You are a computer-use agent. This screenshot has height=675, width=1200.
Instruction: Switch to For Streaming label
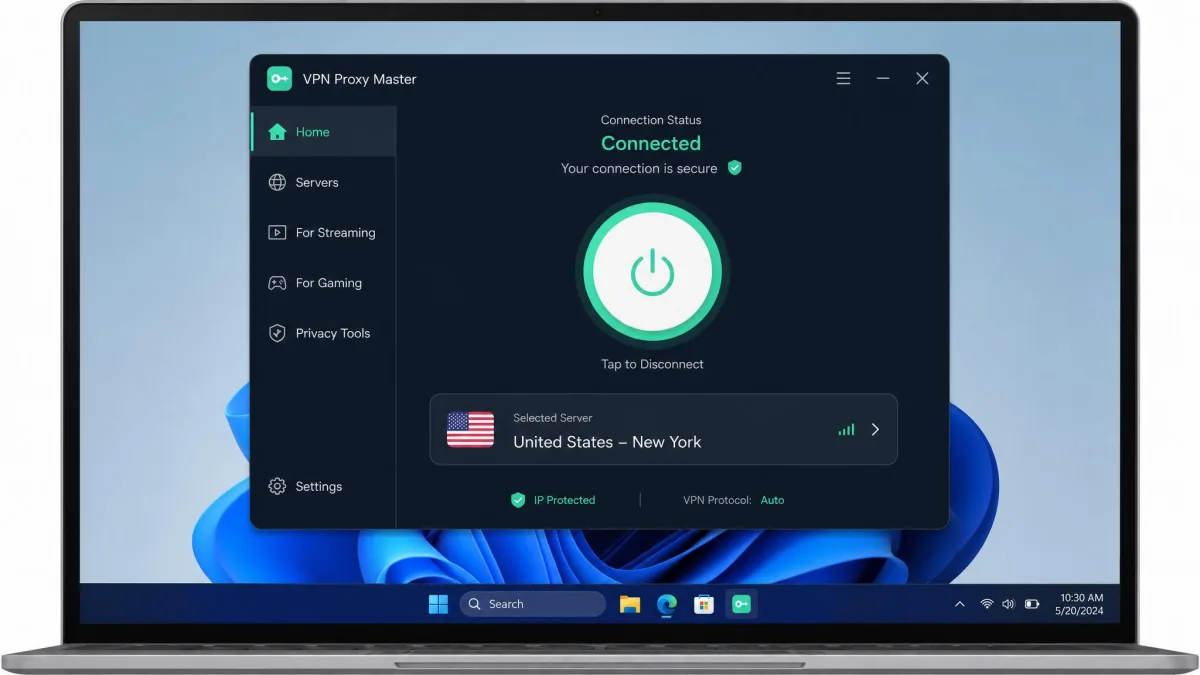[x=336, y=233]
